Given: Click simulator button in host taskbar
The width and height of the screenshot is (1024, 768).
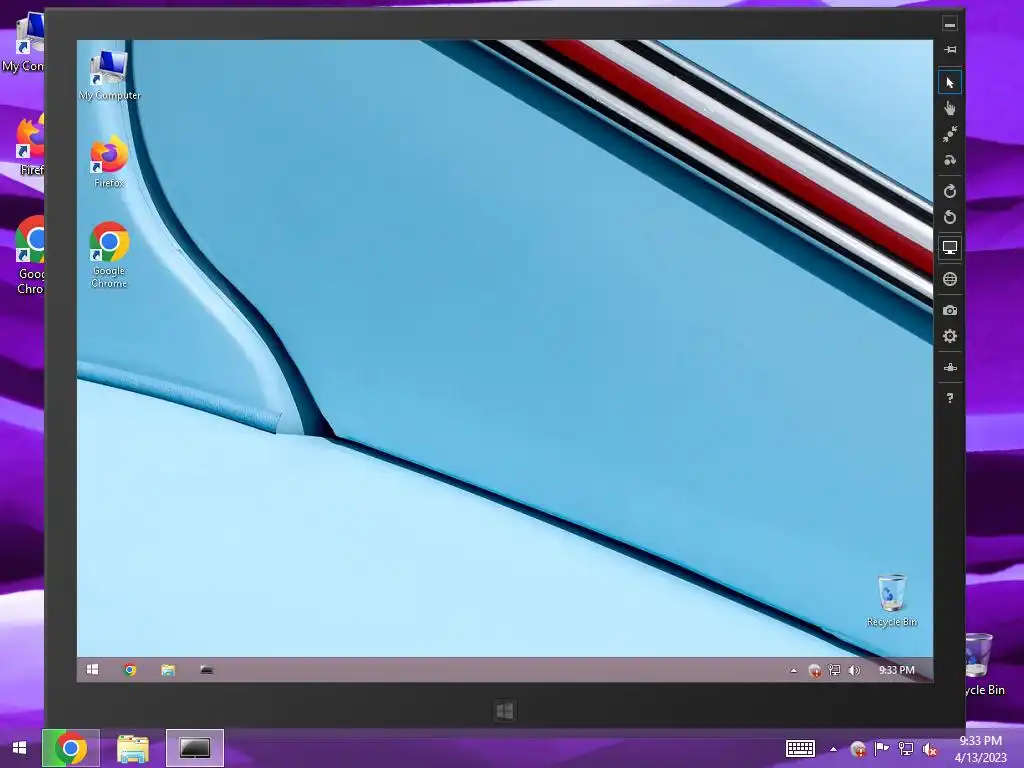Looking at the screenshot, I should (x=195, y=748).
